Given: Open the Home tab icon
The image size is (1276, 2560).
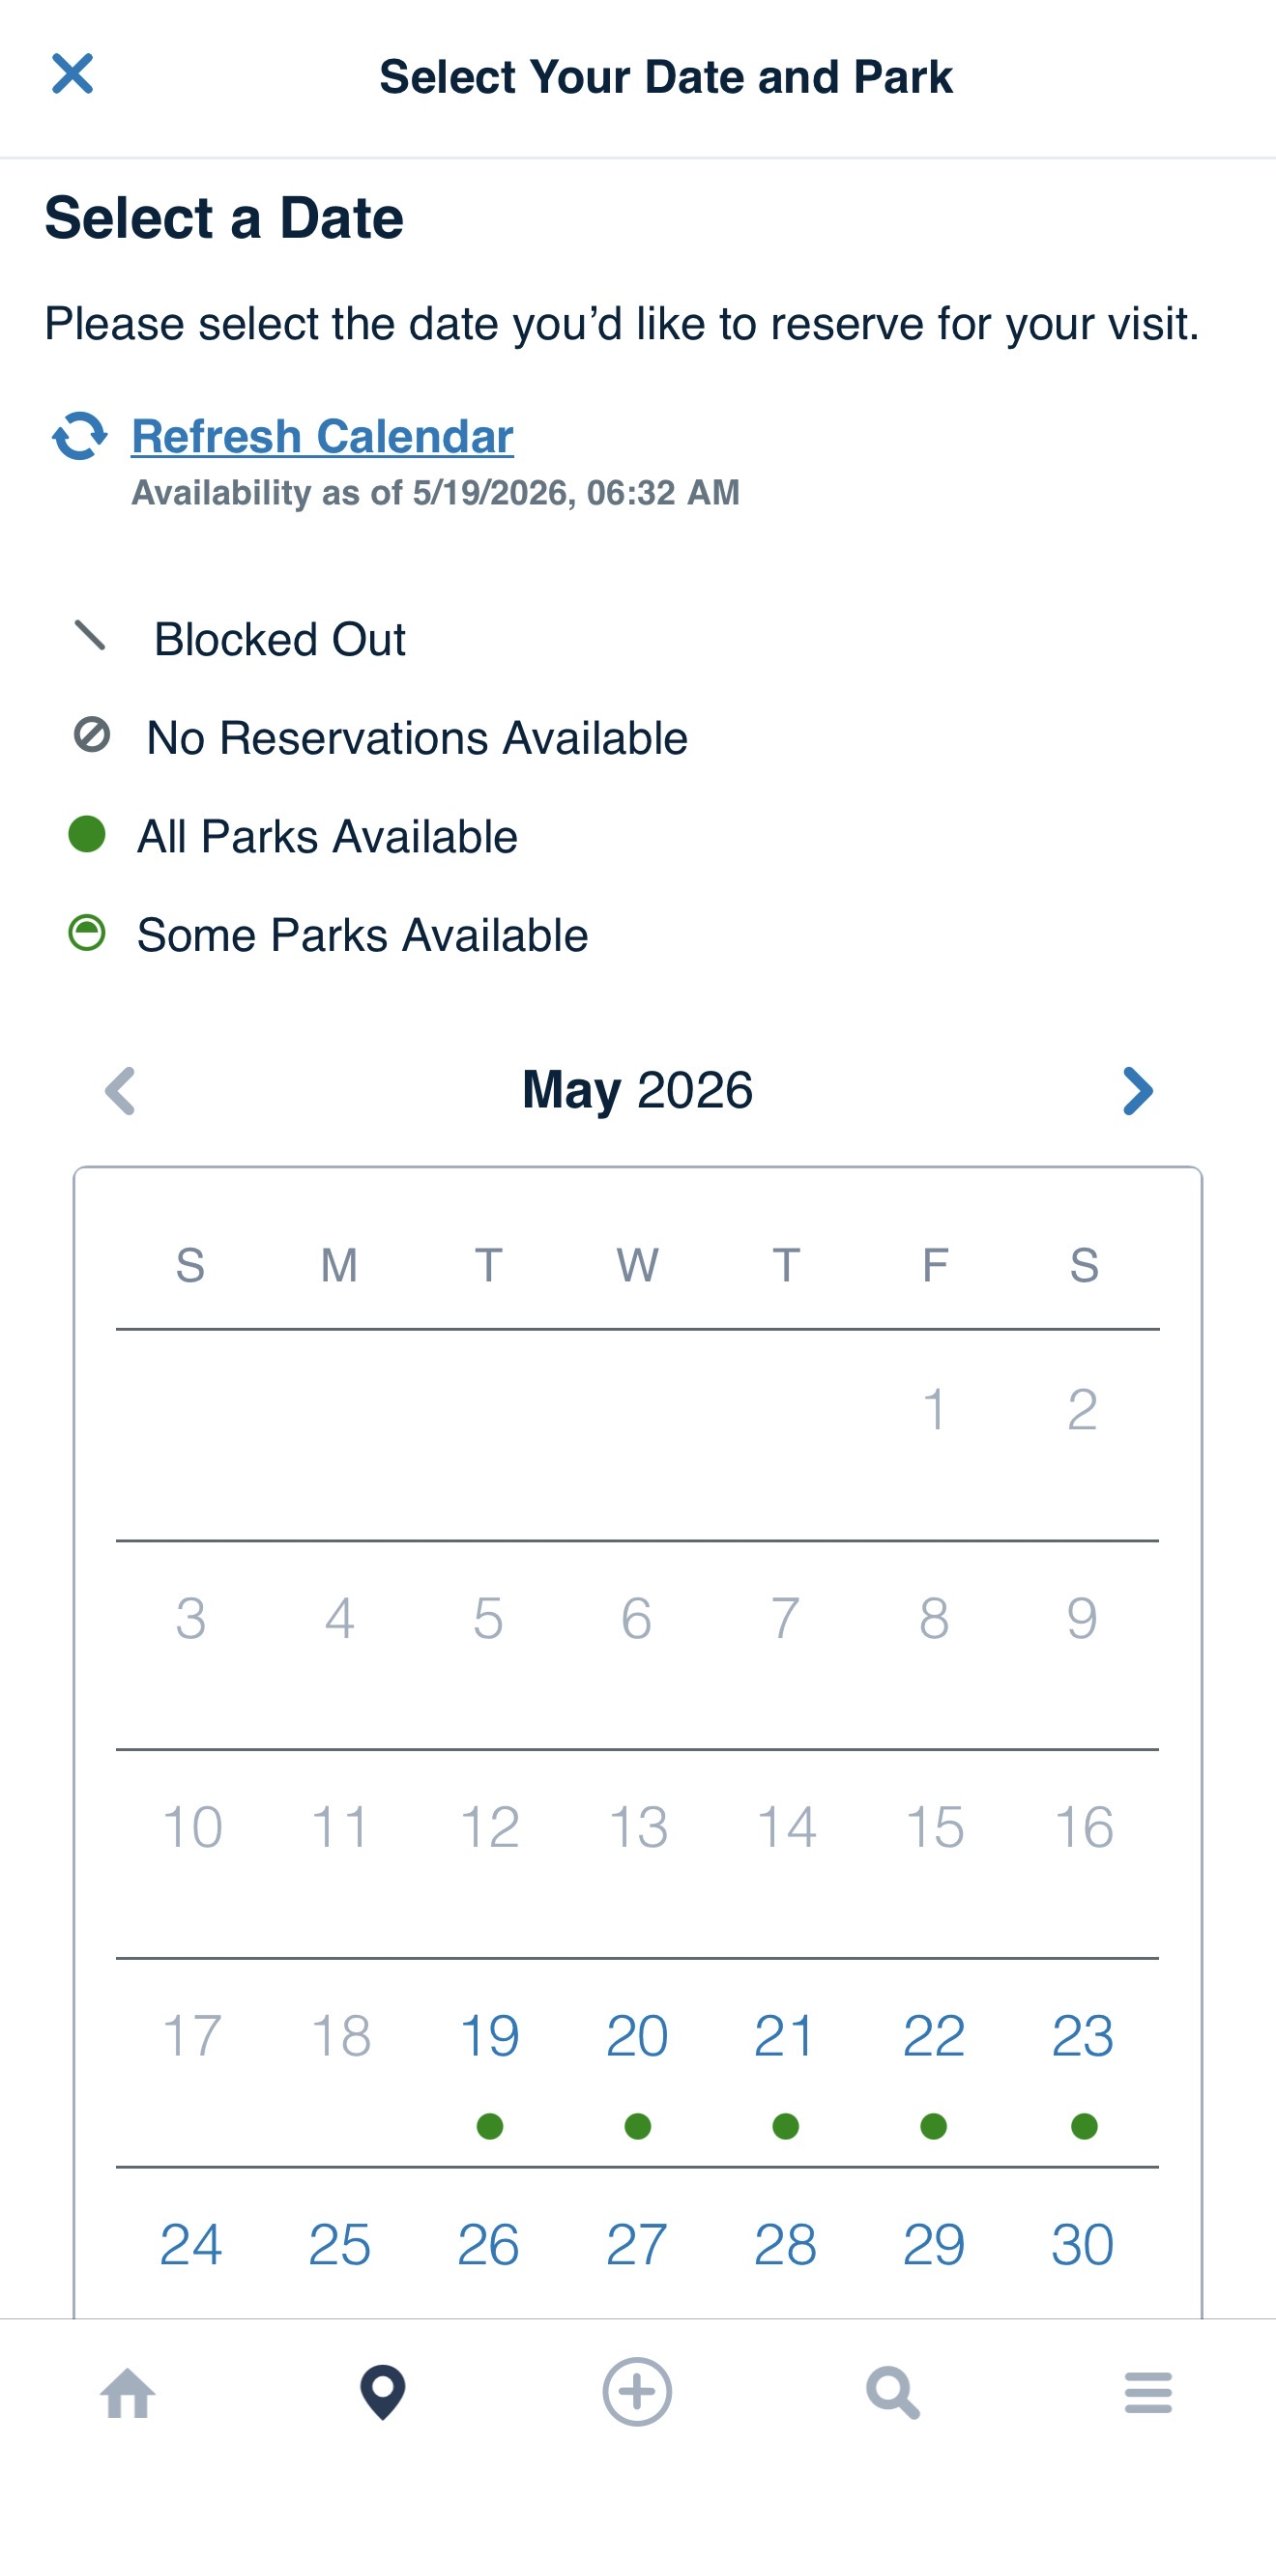Looking at the screenshot, I should point(128,2393).
